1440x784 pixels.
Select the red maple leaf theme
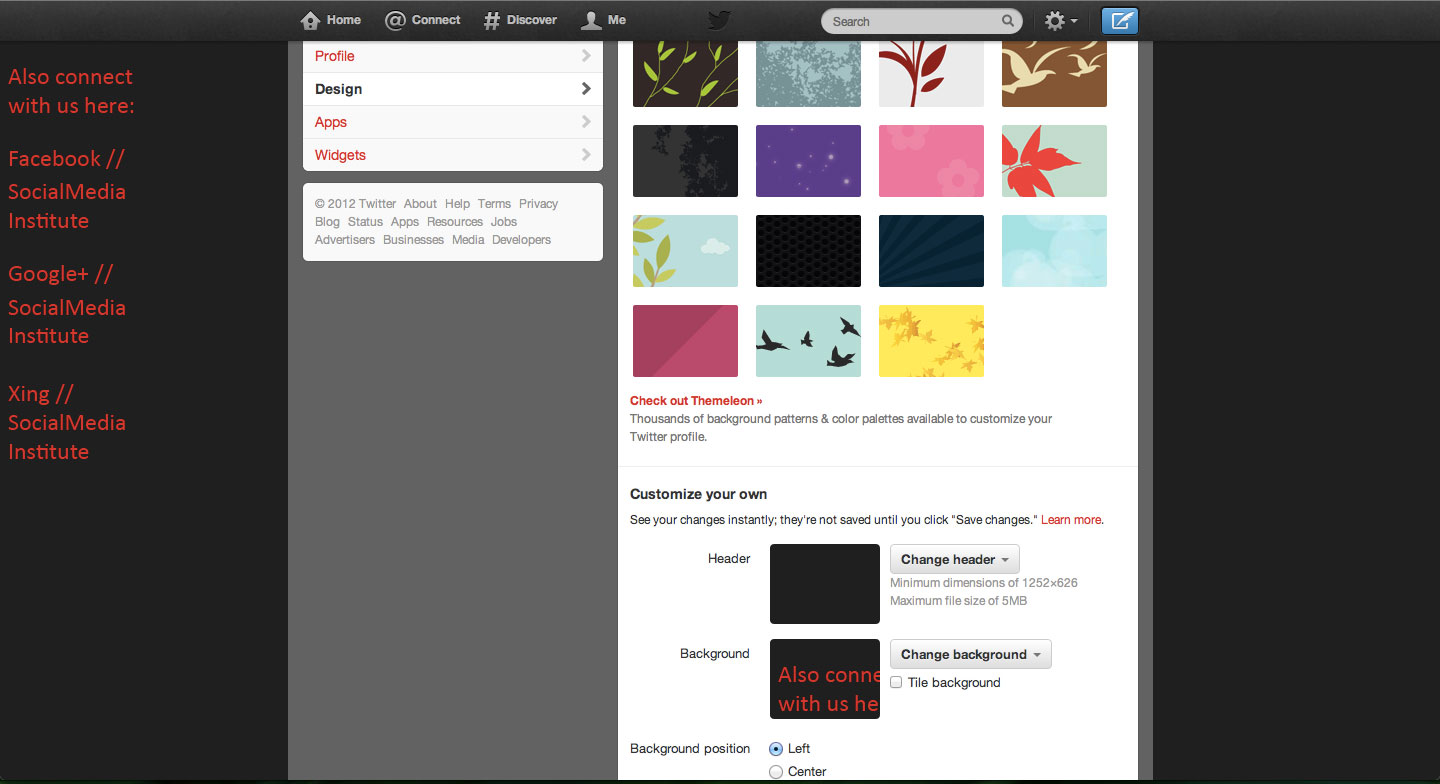point(1054,161)
